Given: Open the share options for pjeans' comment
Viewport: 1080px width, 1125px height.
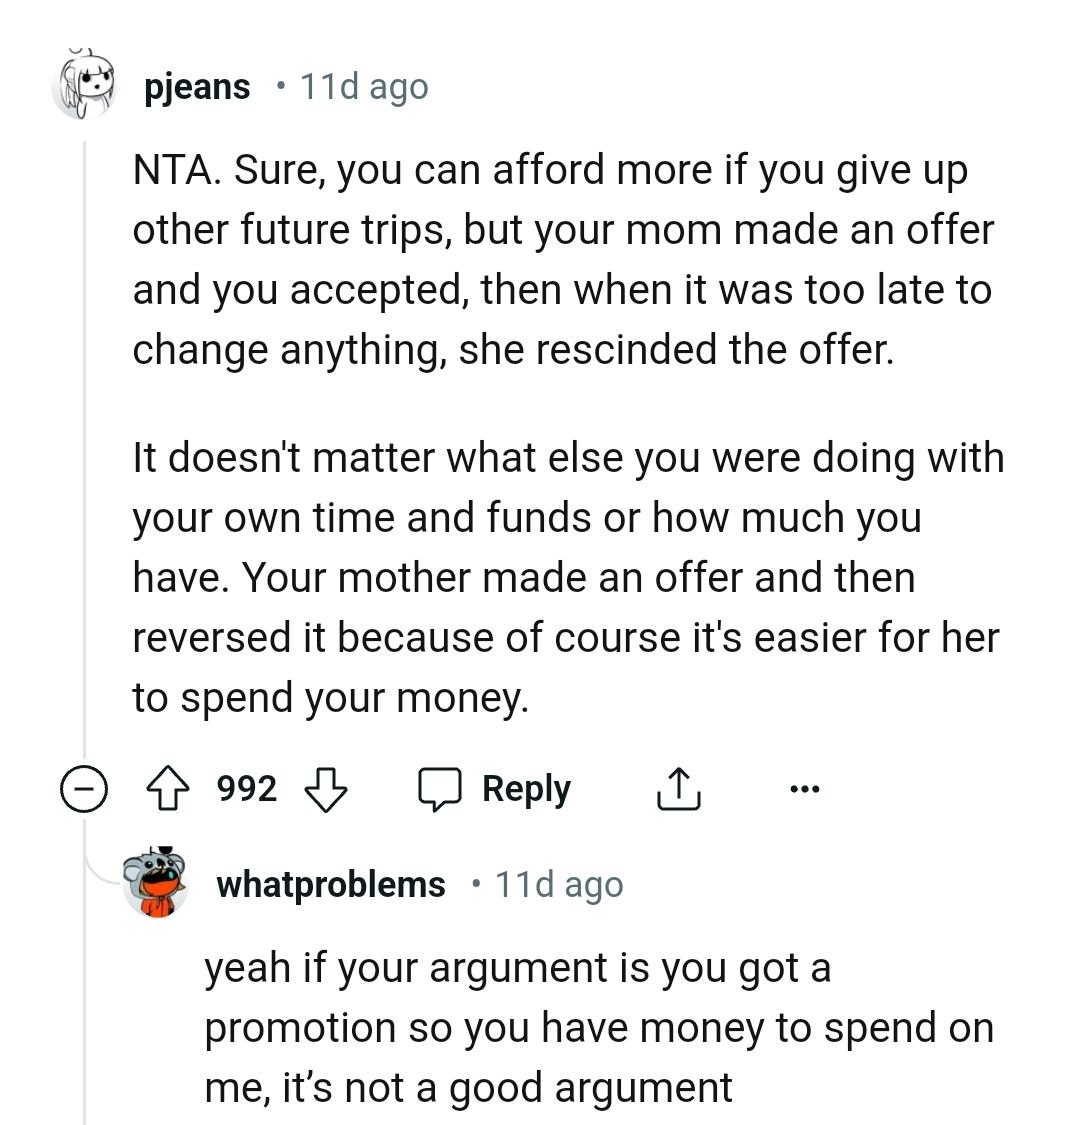Looking at the screenshot, I should click(678, 788).
